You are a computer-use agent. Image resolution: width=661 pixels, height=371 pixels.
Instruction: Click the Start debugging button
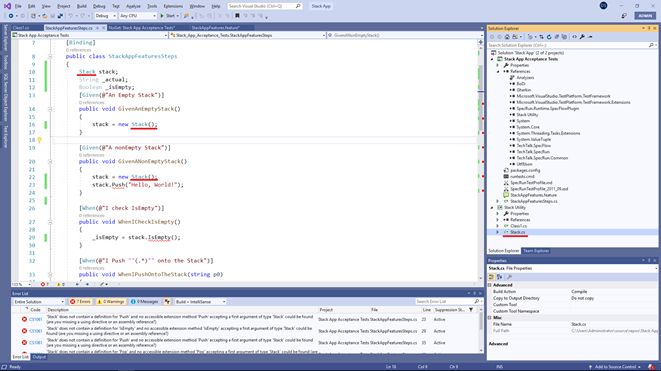[169, 16]
